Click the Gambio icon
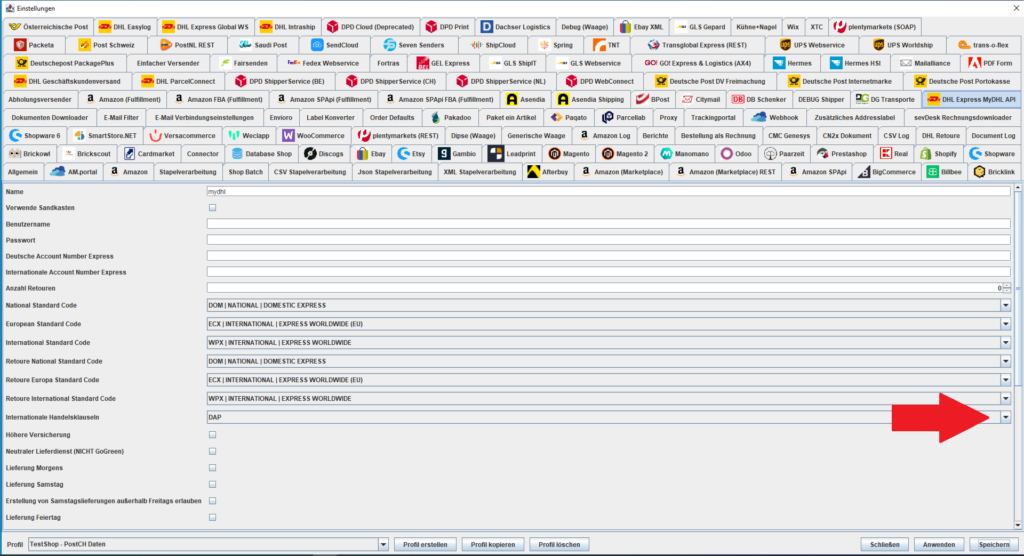Viewport: 1024px width, 556px height. pyautogui.click(x=444, y=154)
